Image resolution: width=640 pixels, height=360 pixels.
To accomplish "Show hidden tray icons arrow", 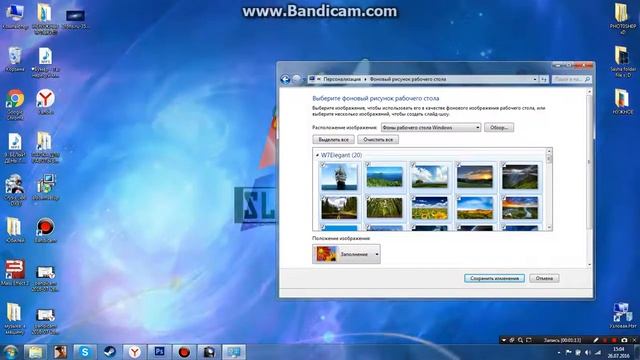I will pyautogui.click(x=558, y=352).
